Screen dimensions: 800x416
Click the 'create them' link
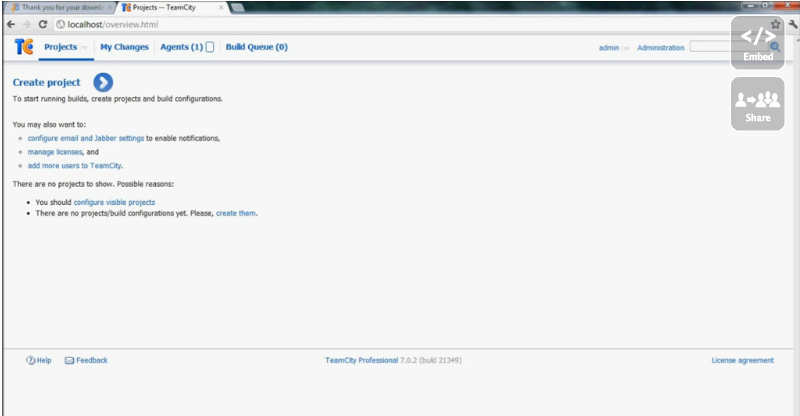coord(236,213)
